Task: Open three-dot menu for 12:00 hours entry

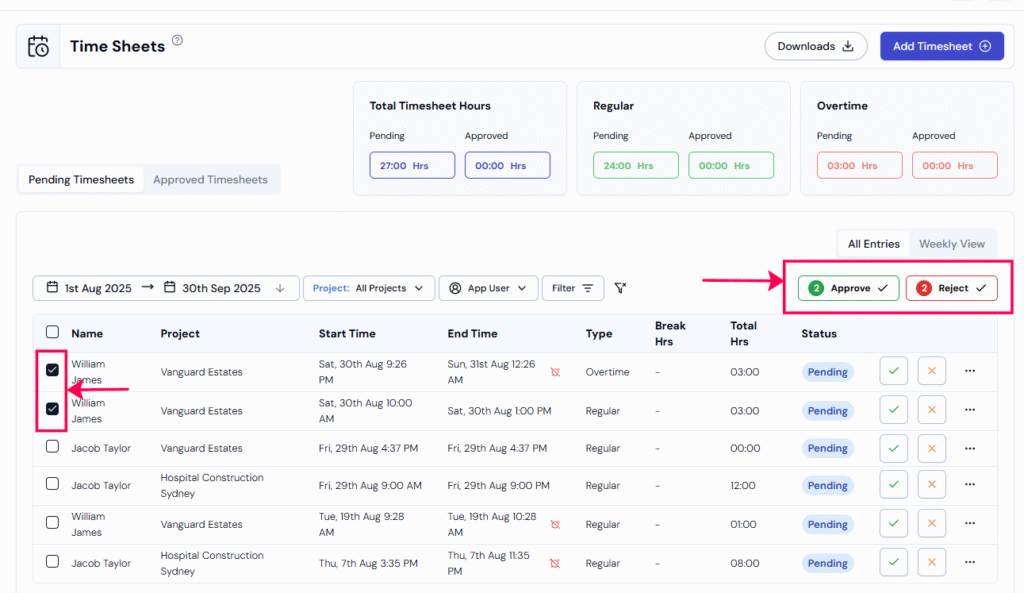Action: (969, 485)
